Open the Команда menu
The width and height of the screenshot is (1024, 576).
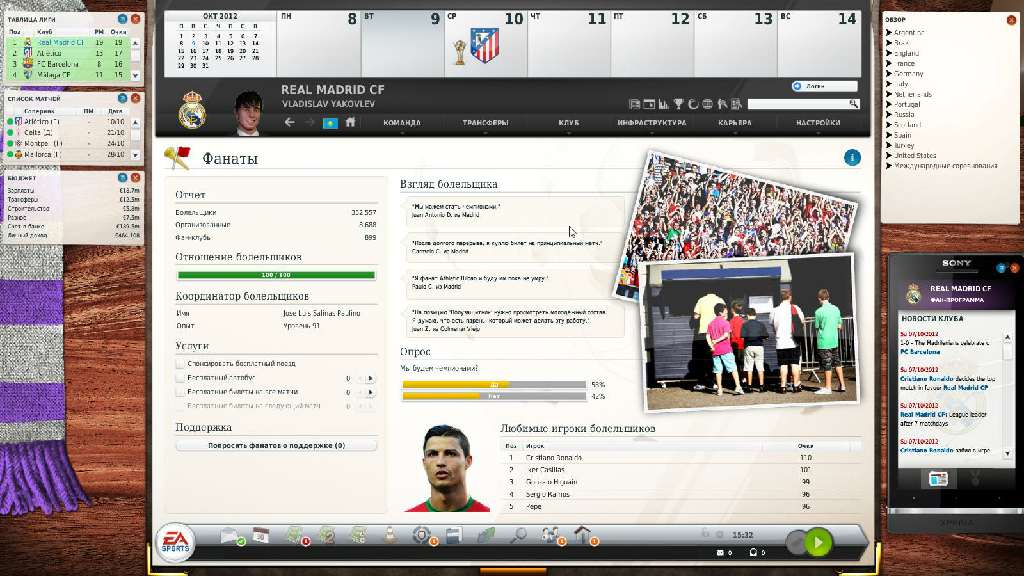(x=402, y=123)
